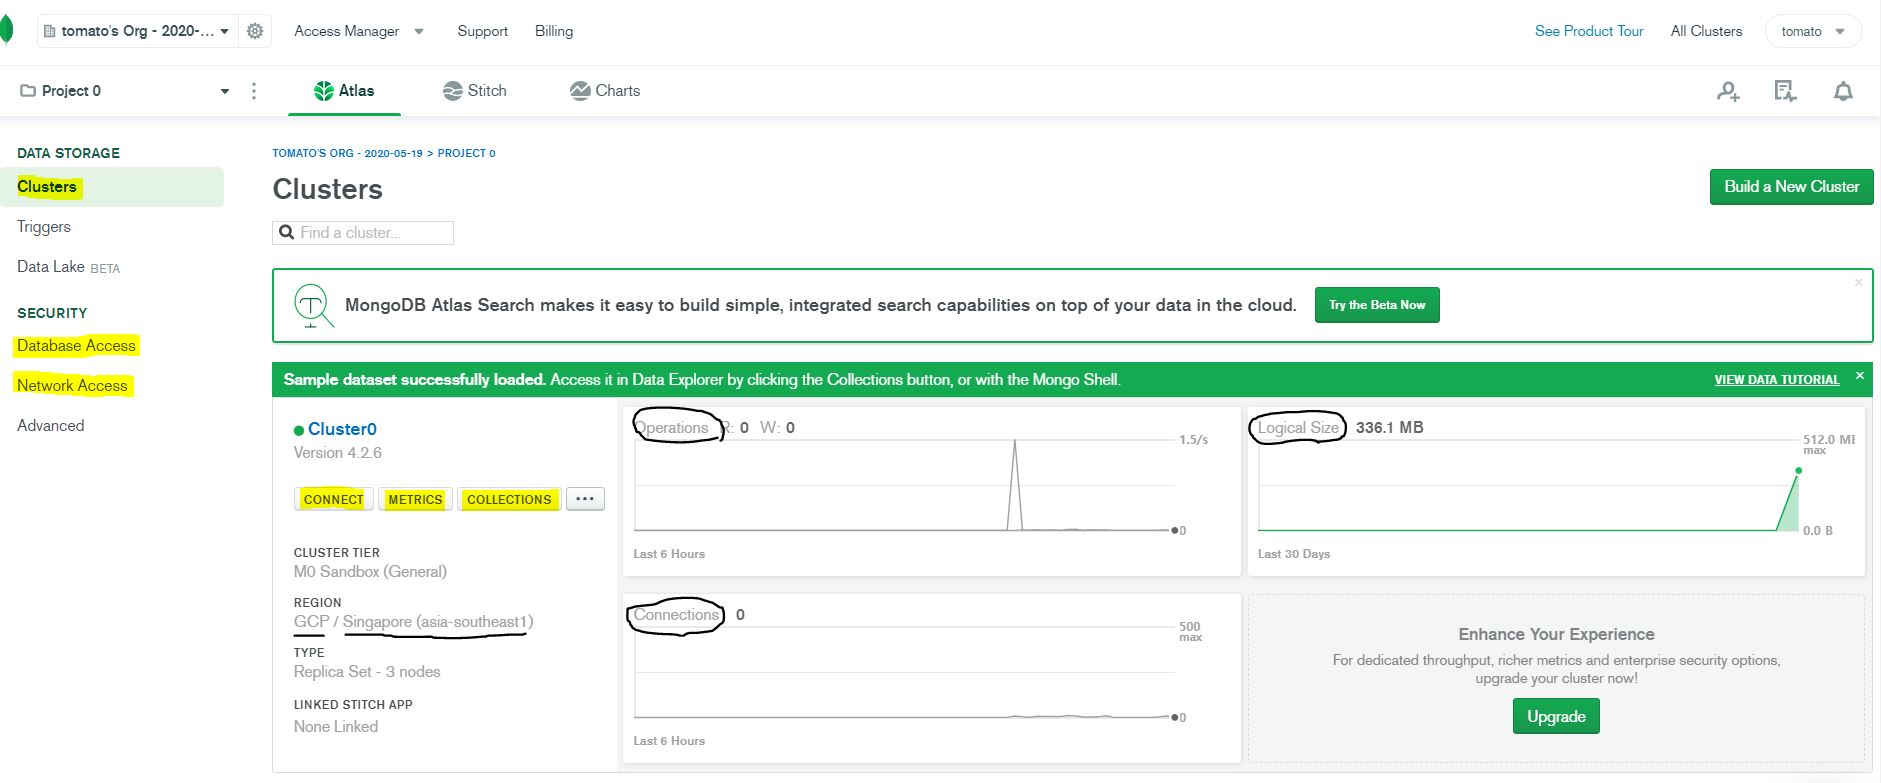Click the TOMATO'S ORG breadcrumb link
Image resolution: width=1881 pixels, height=783 pixels.
tap(348, 154)
